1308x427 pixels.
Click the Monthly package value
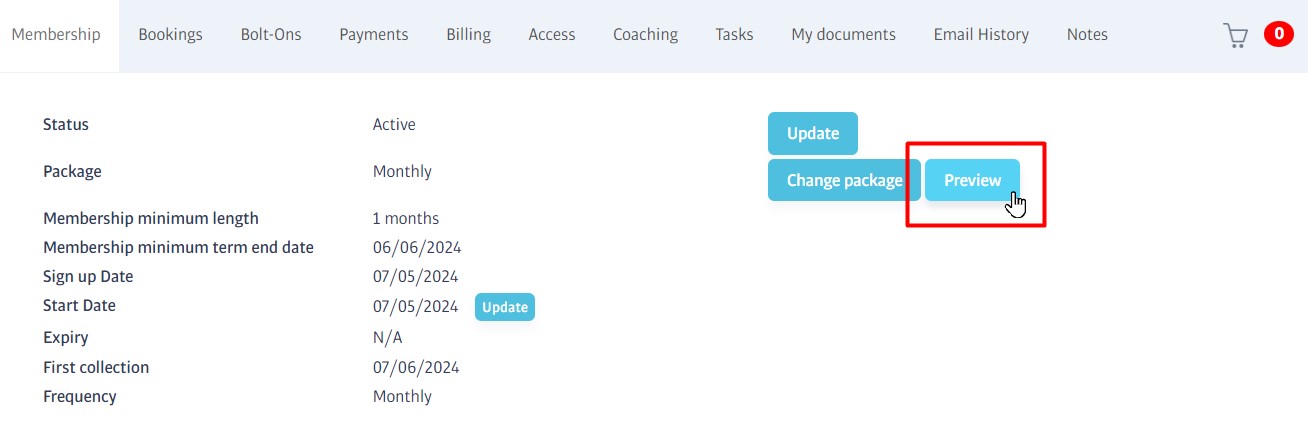402,172
